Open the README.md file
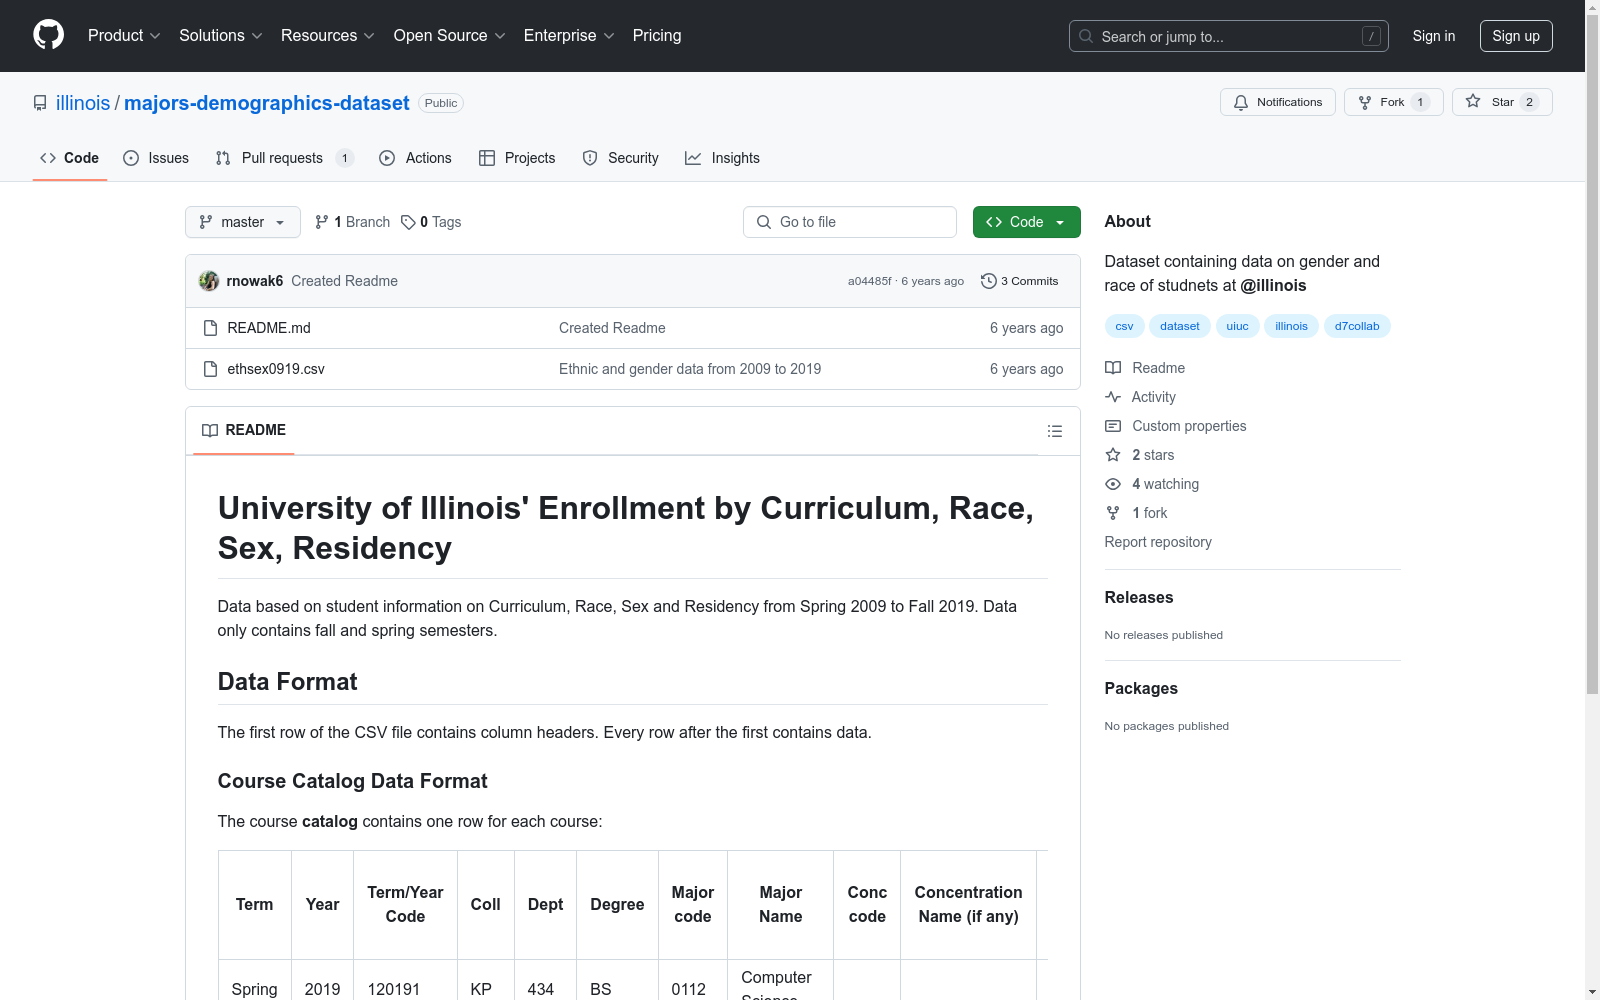The width and height of the screenshot is (1600, 1000). [269, 328]
